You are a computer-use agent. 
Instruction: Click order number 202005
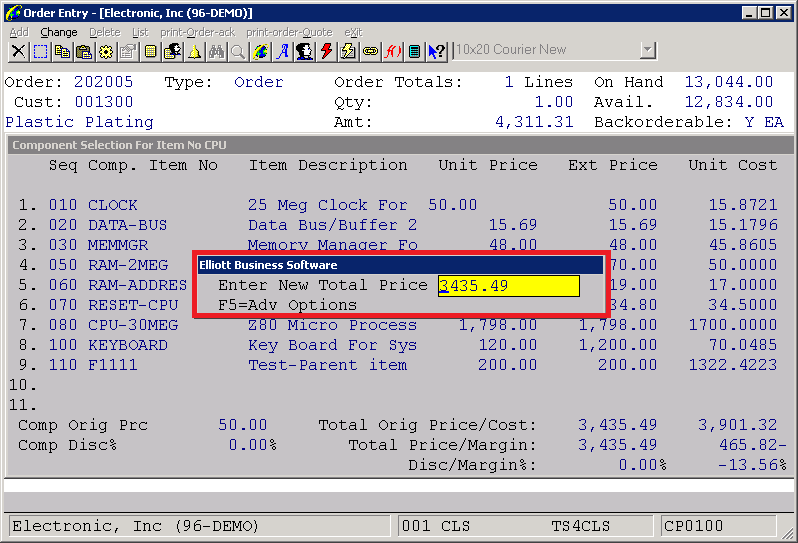point(103,82)
